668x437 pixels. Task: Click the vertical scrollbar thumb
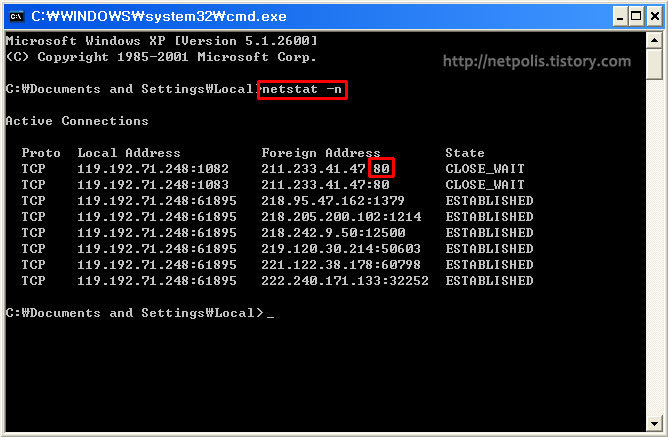(x=654, y=64)
